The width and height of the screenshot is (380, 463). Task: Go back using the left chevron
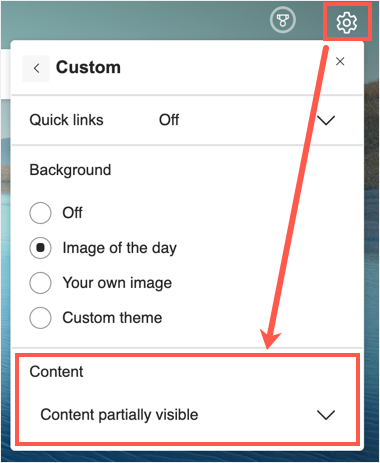point(36,68)
